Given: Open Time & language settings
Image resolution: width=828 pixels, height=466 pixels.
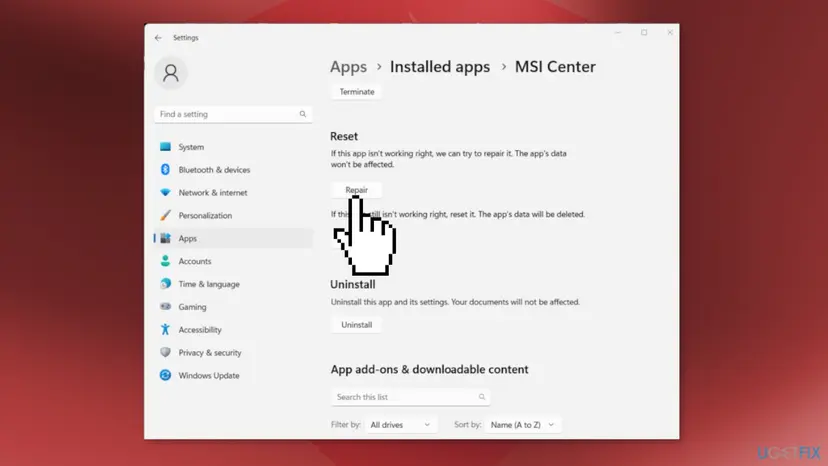Looking at the screenshot, I should (233, 284).
